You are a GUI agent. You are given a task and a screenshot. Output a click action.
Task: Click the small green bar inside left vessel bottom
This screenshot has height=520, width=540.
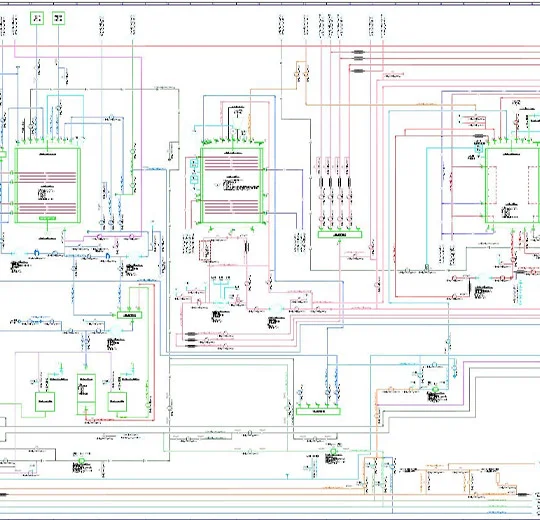48,218
